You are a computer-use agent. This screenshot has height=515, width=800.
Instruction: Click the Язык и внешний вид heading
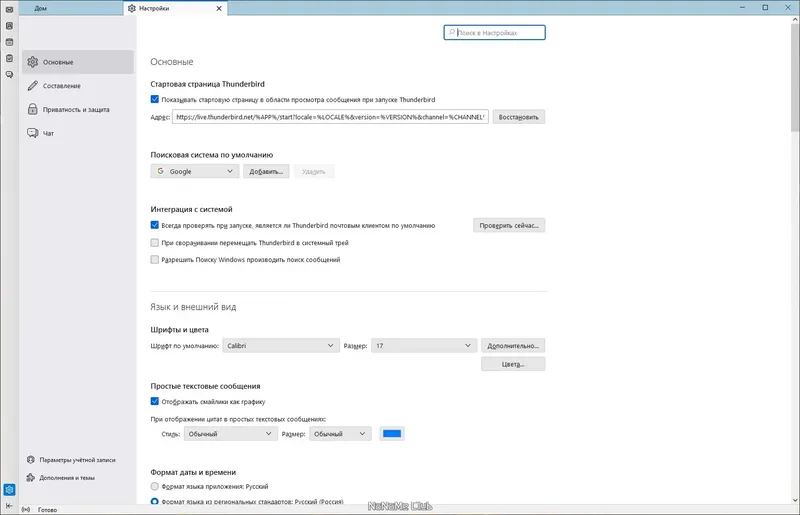(x=193, y=307)
